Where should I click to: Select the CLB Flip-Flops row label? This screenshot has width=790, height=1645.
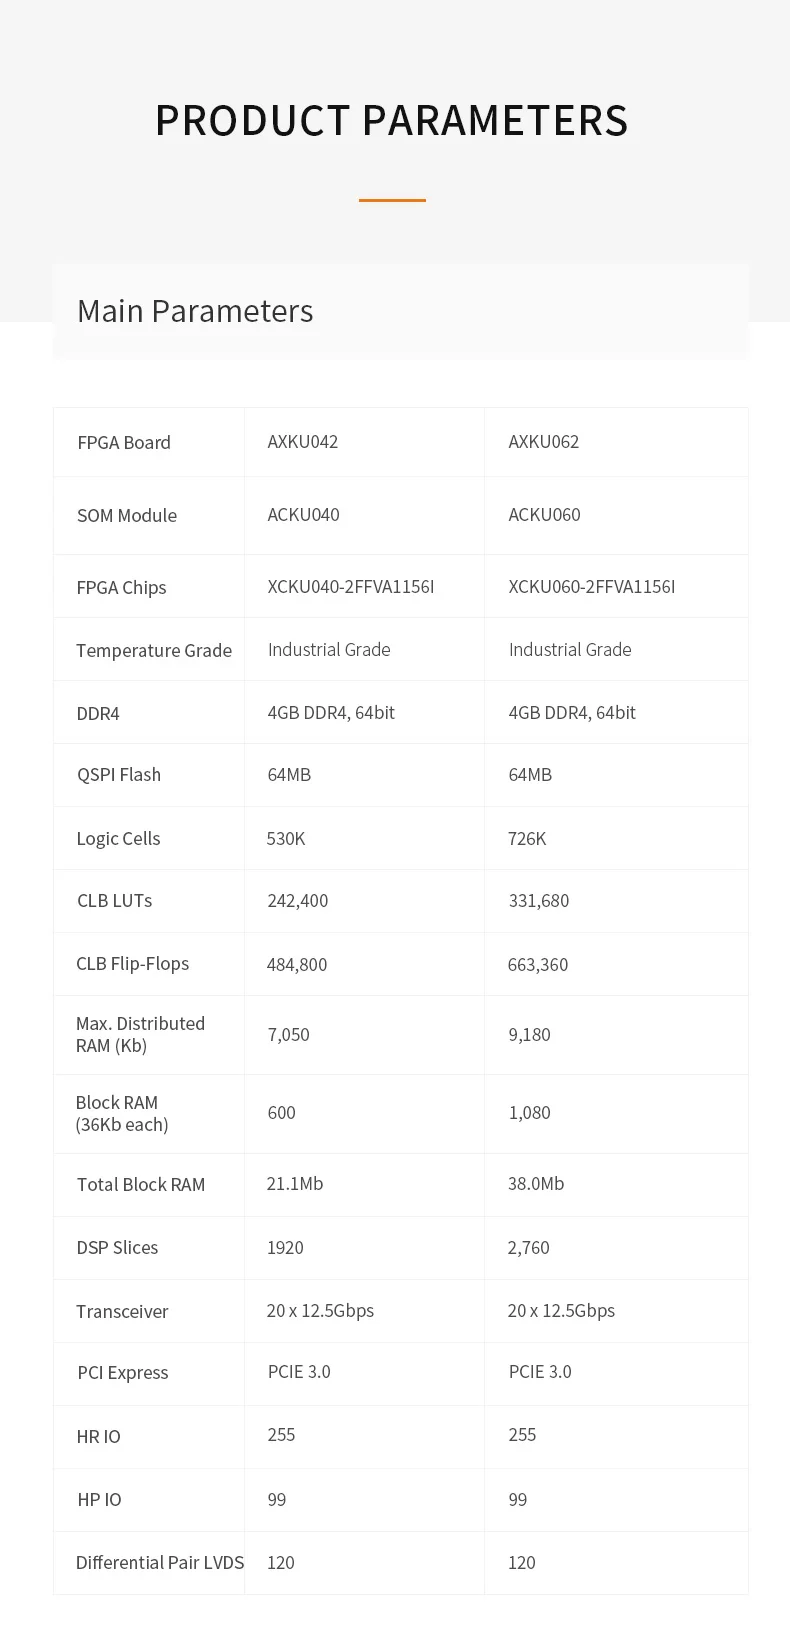tap(133, 964)
